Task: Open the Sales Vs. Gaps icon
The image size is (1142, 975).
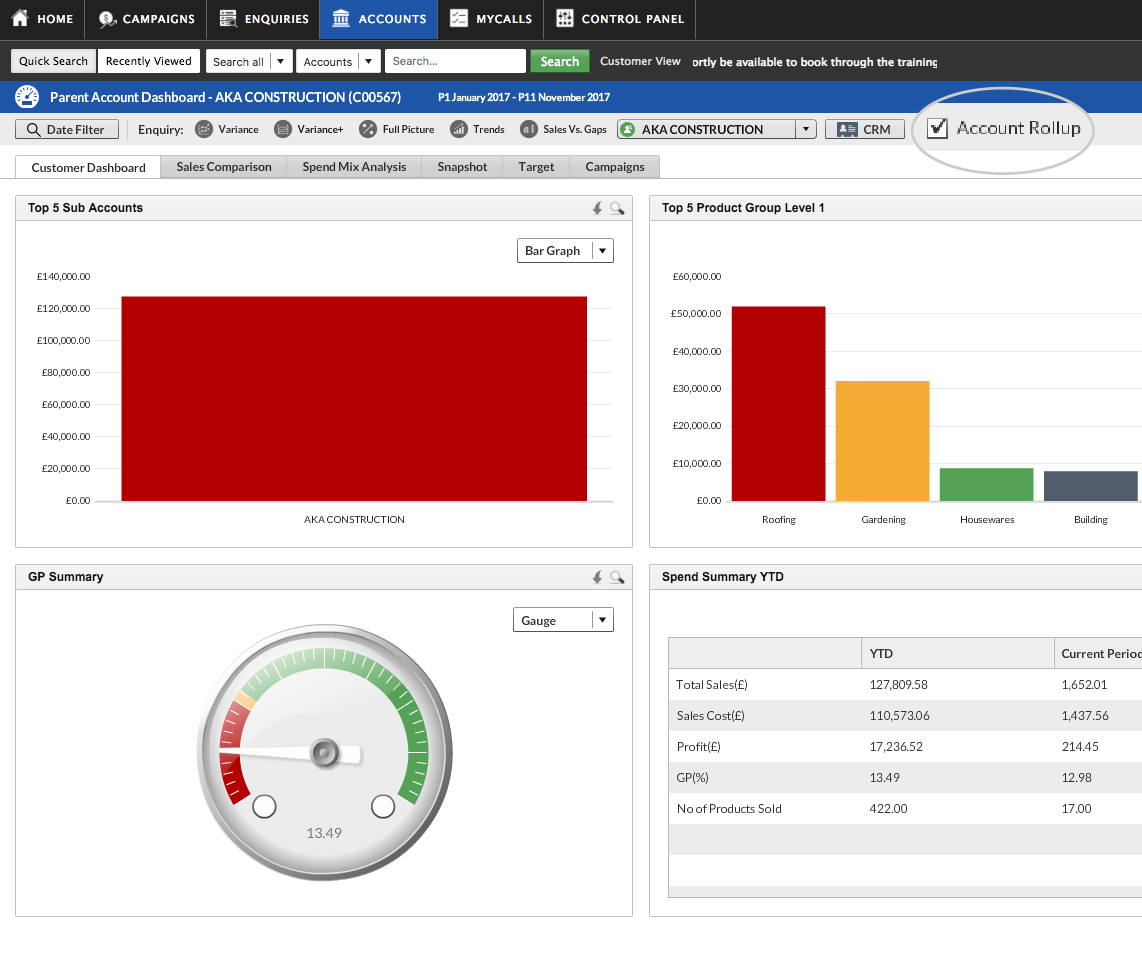Action: tap(529, 129)
